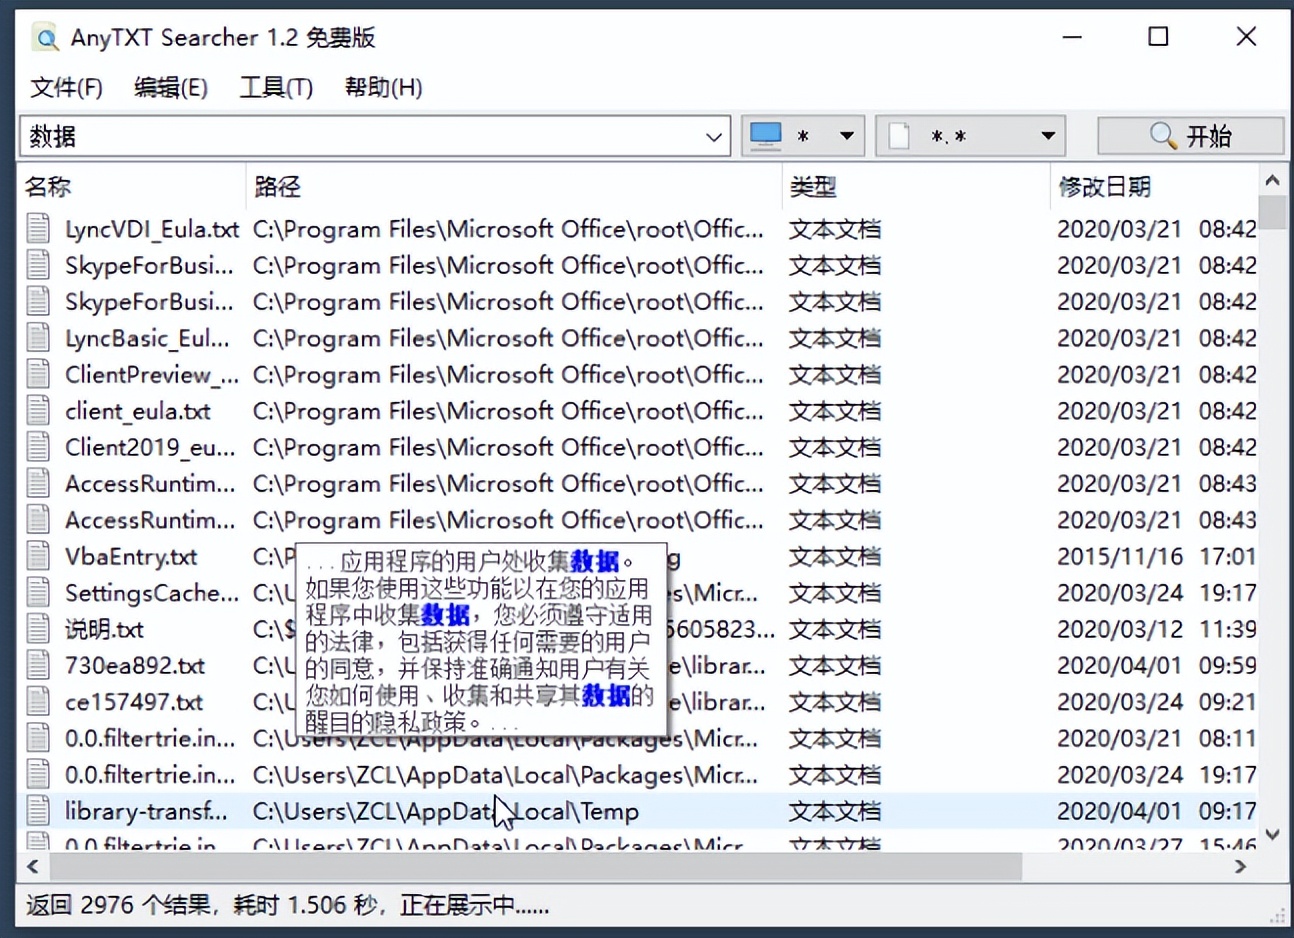Click the date 2020/03/24 09:21
Viewport: 1294px width, 938px height.
1156,702
